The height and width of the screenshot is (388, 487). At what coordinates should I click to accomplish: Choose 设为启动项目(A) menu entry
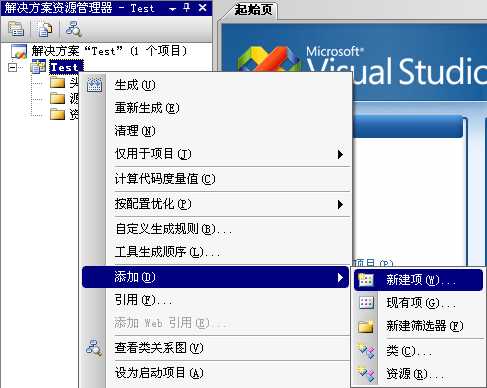[215, 373]
